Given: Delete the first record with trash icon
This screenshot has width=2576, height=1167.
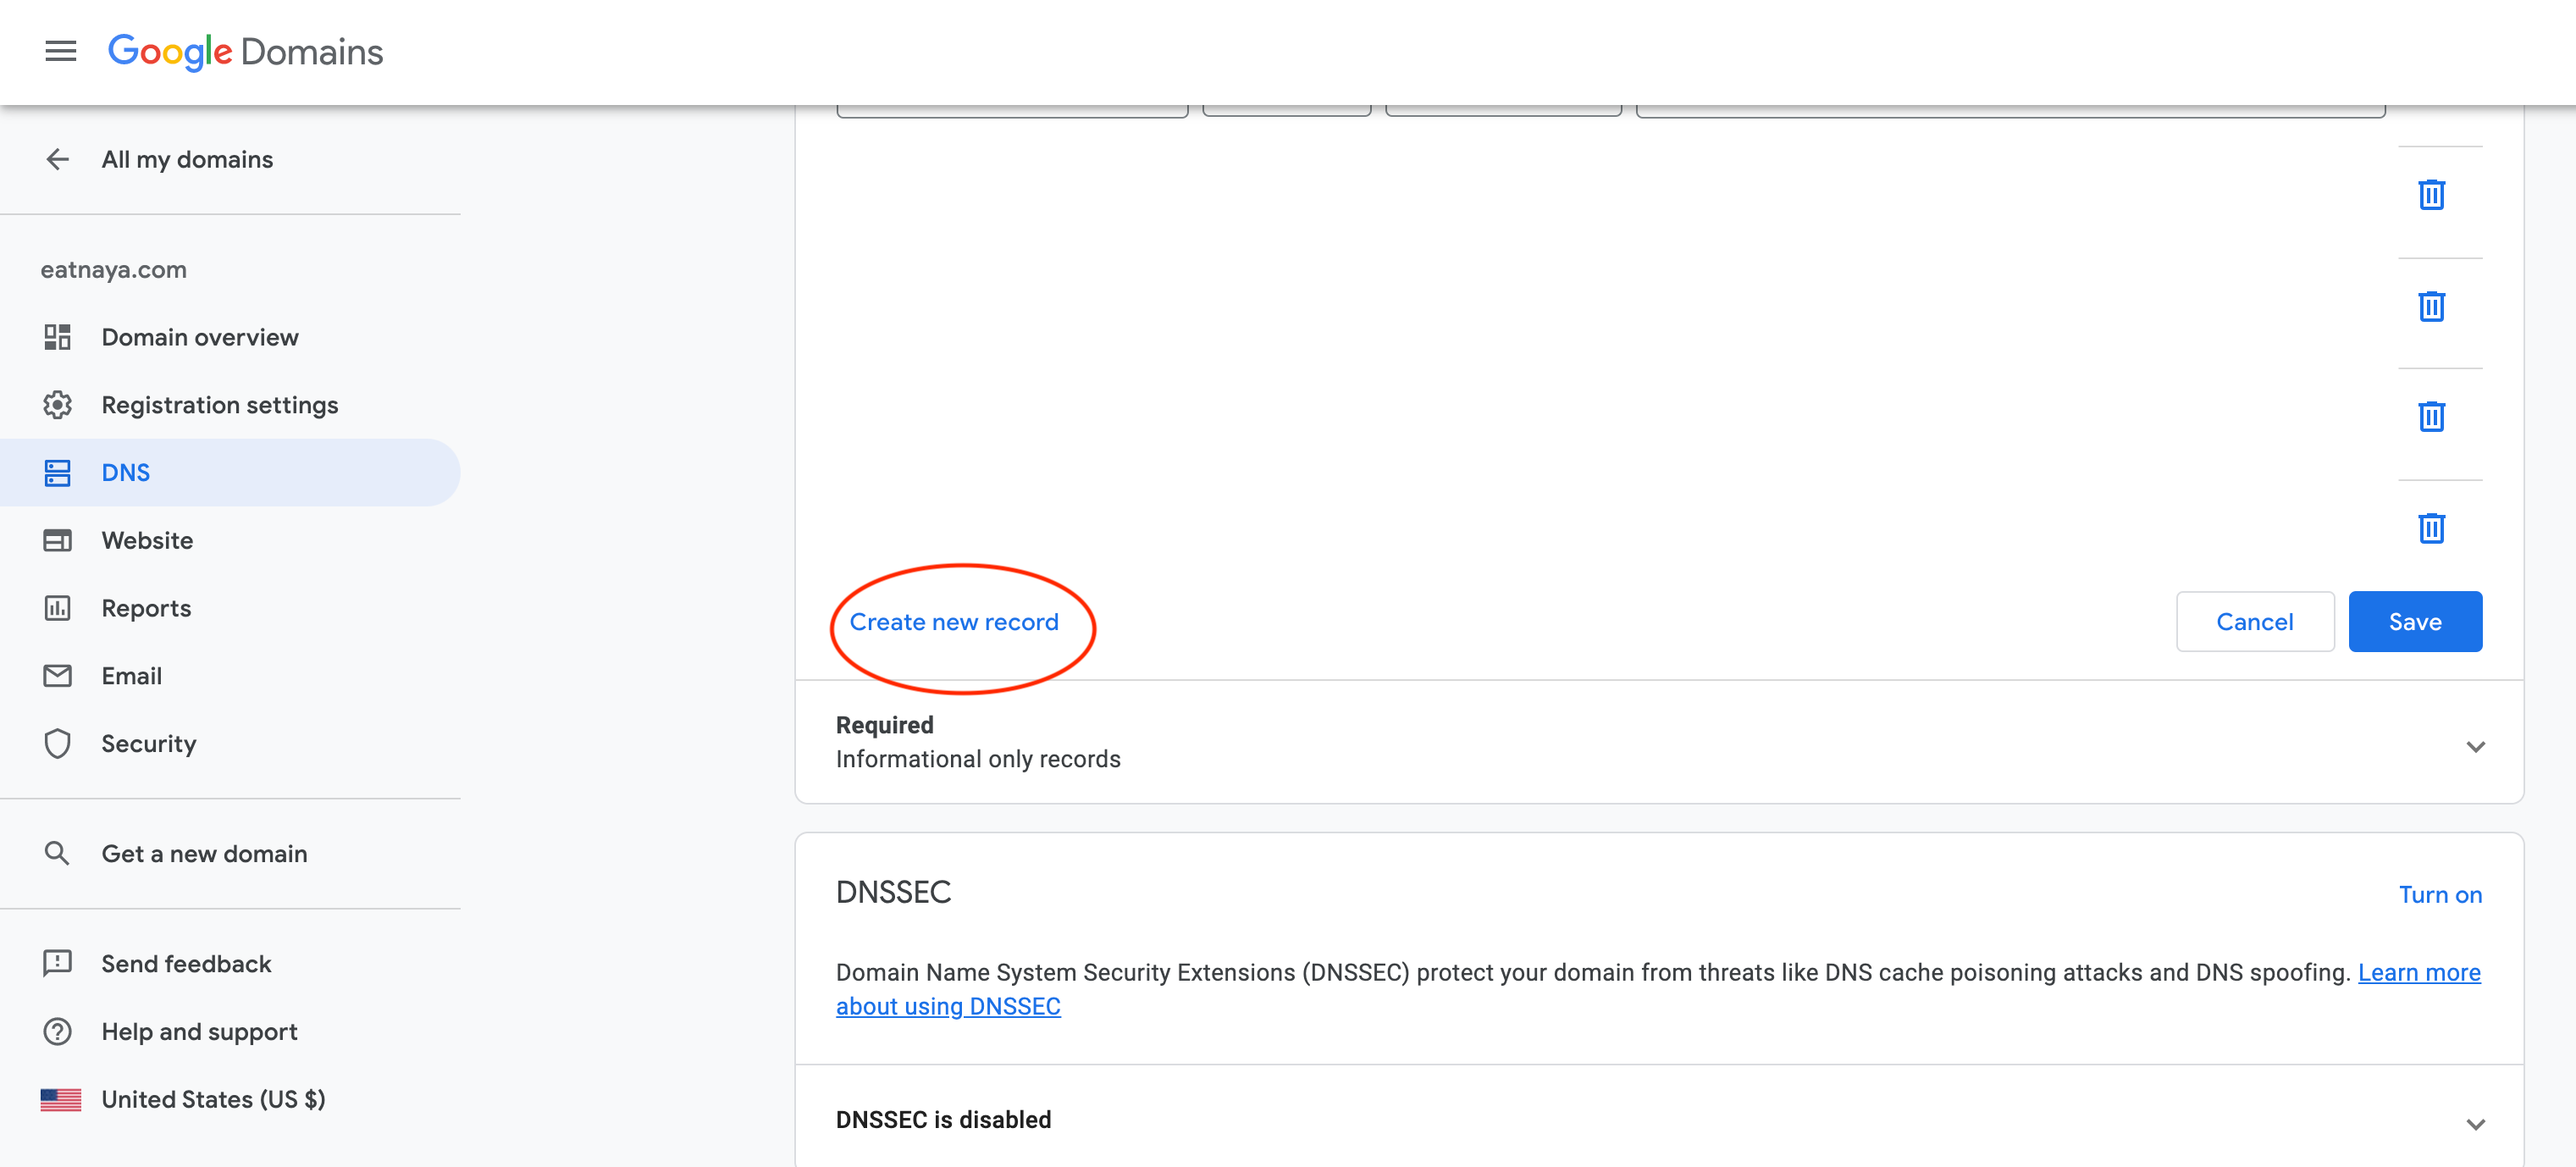Looking at the screenshot, I should [2431, 194].
